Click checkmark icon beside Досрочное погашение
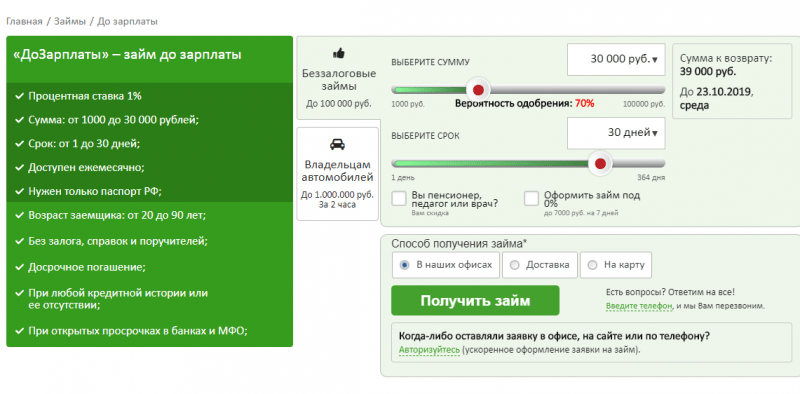The width and height of the screenshot is (800, 394). (x=20, y=267)
